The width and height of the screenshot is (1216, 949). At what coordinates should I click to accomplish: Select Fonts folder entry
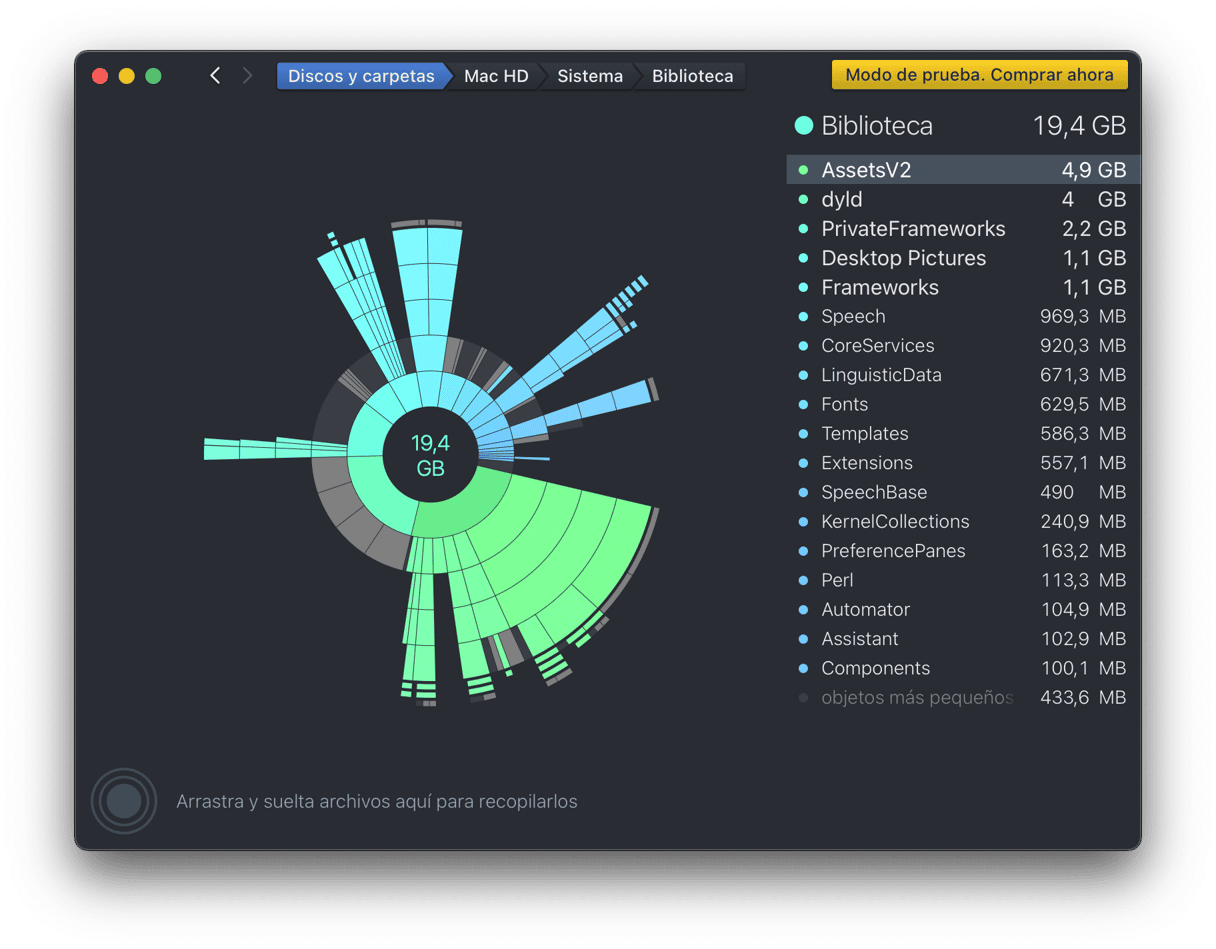[963, 405]
